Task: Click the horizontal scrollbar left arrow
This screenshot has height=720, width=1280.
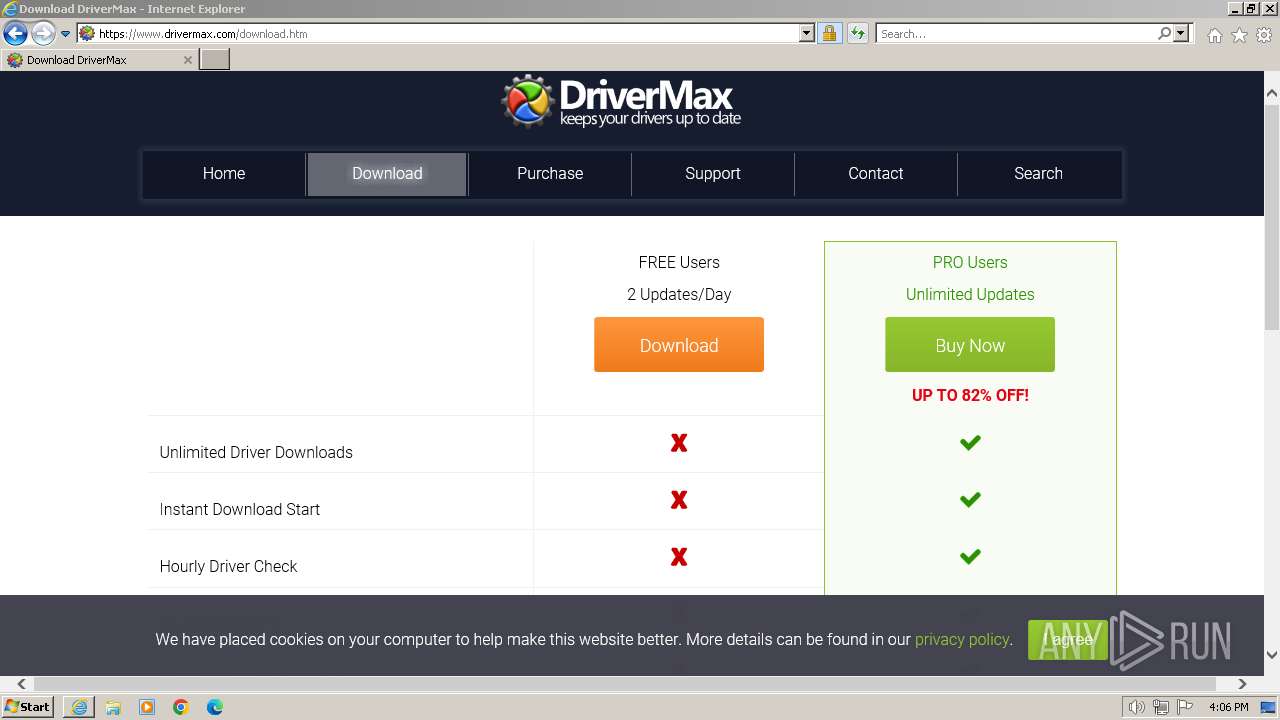Action: pos(22,684)
